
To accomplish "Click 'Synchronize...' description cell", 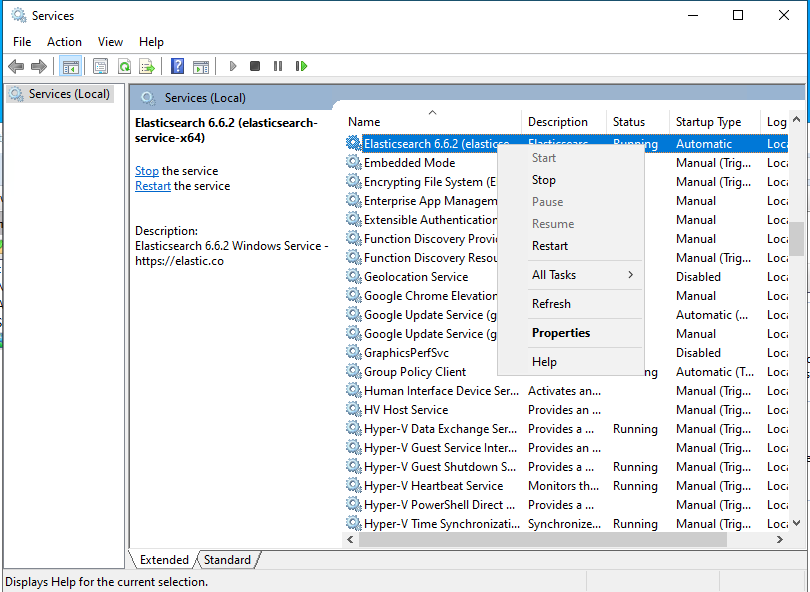I will click(564, 524).
